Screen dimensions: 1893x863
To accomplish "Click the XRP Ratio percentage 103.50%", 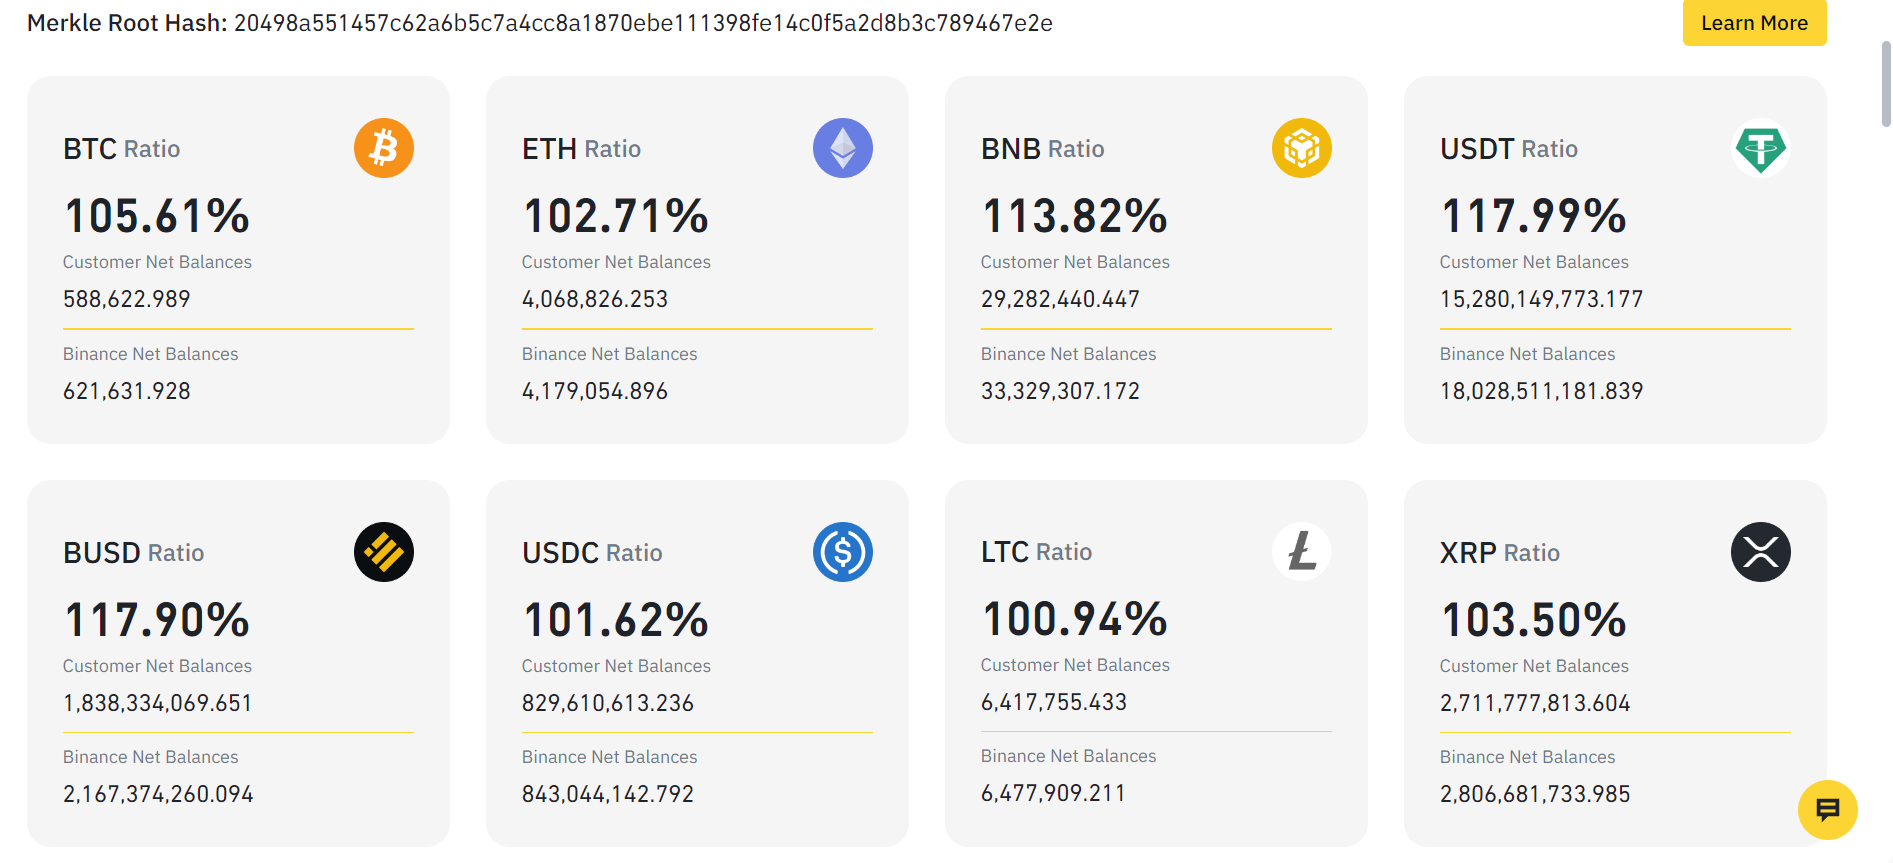I will coord(1533,619).
